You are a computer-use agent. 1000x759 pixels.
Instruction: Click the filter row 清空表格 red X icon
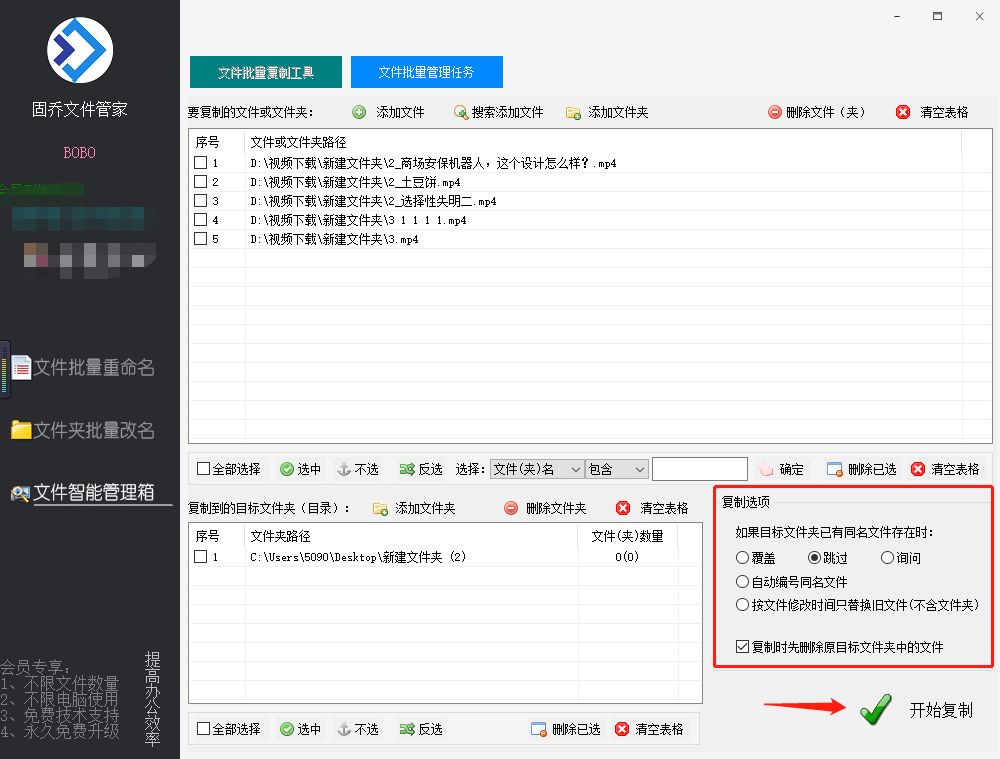[918, 469]
